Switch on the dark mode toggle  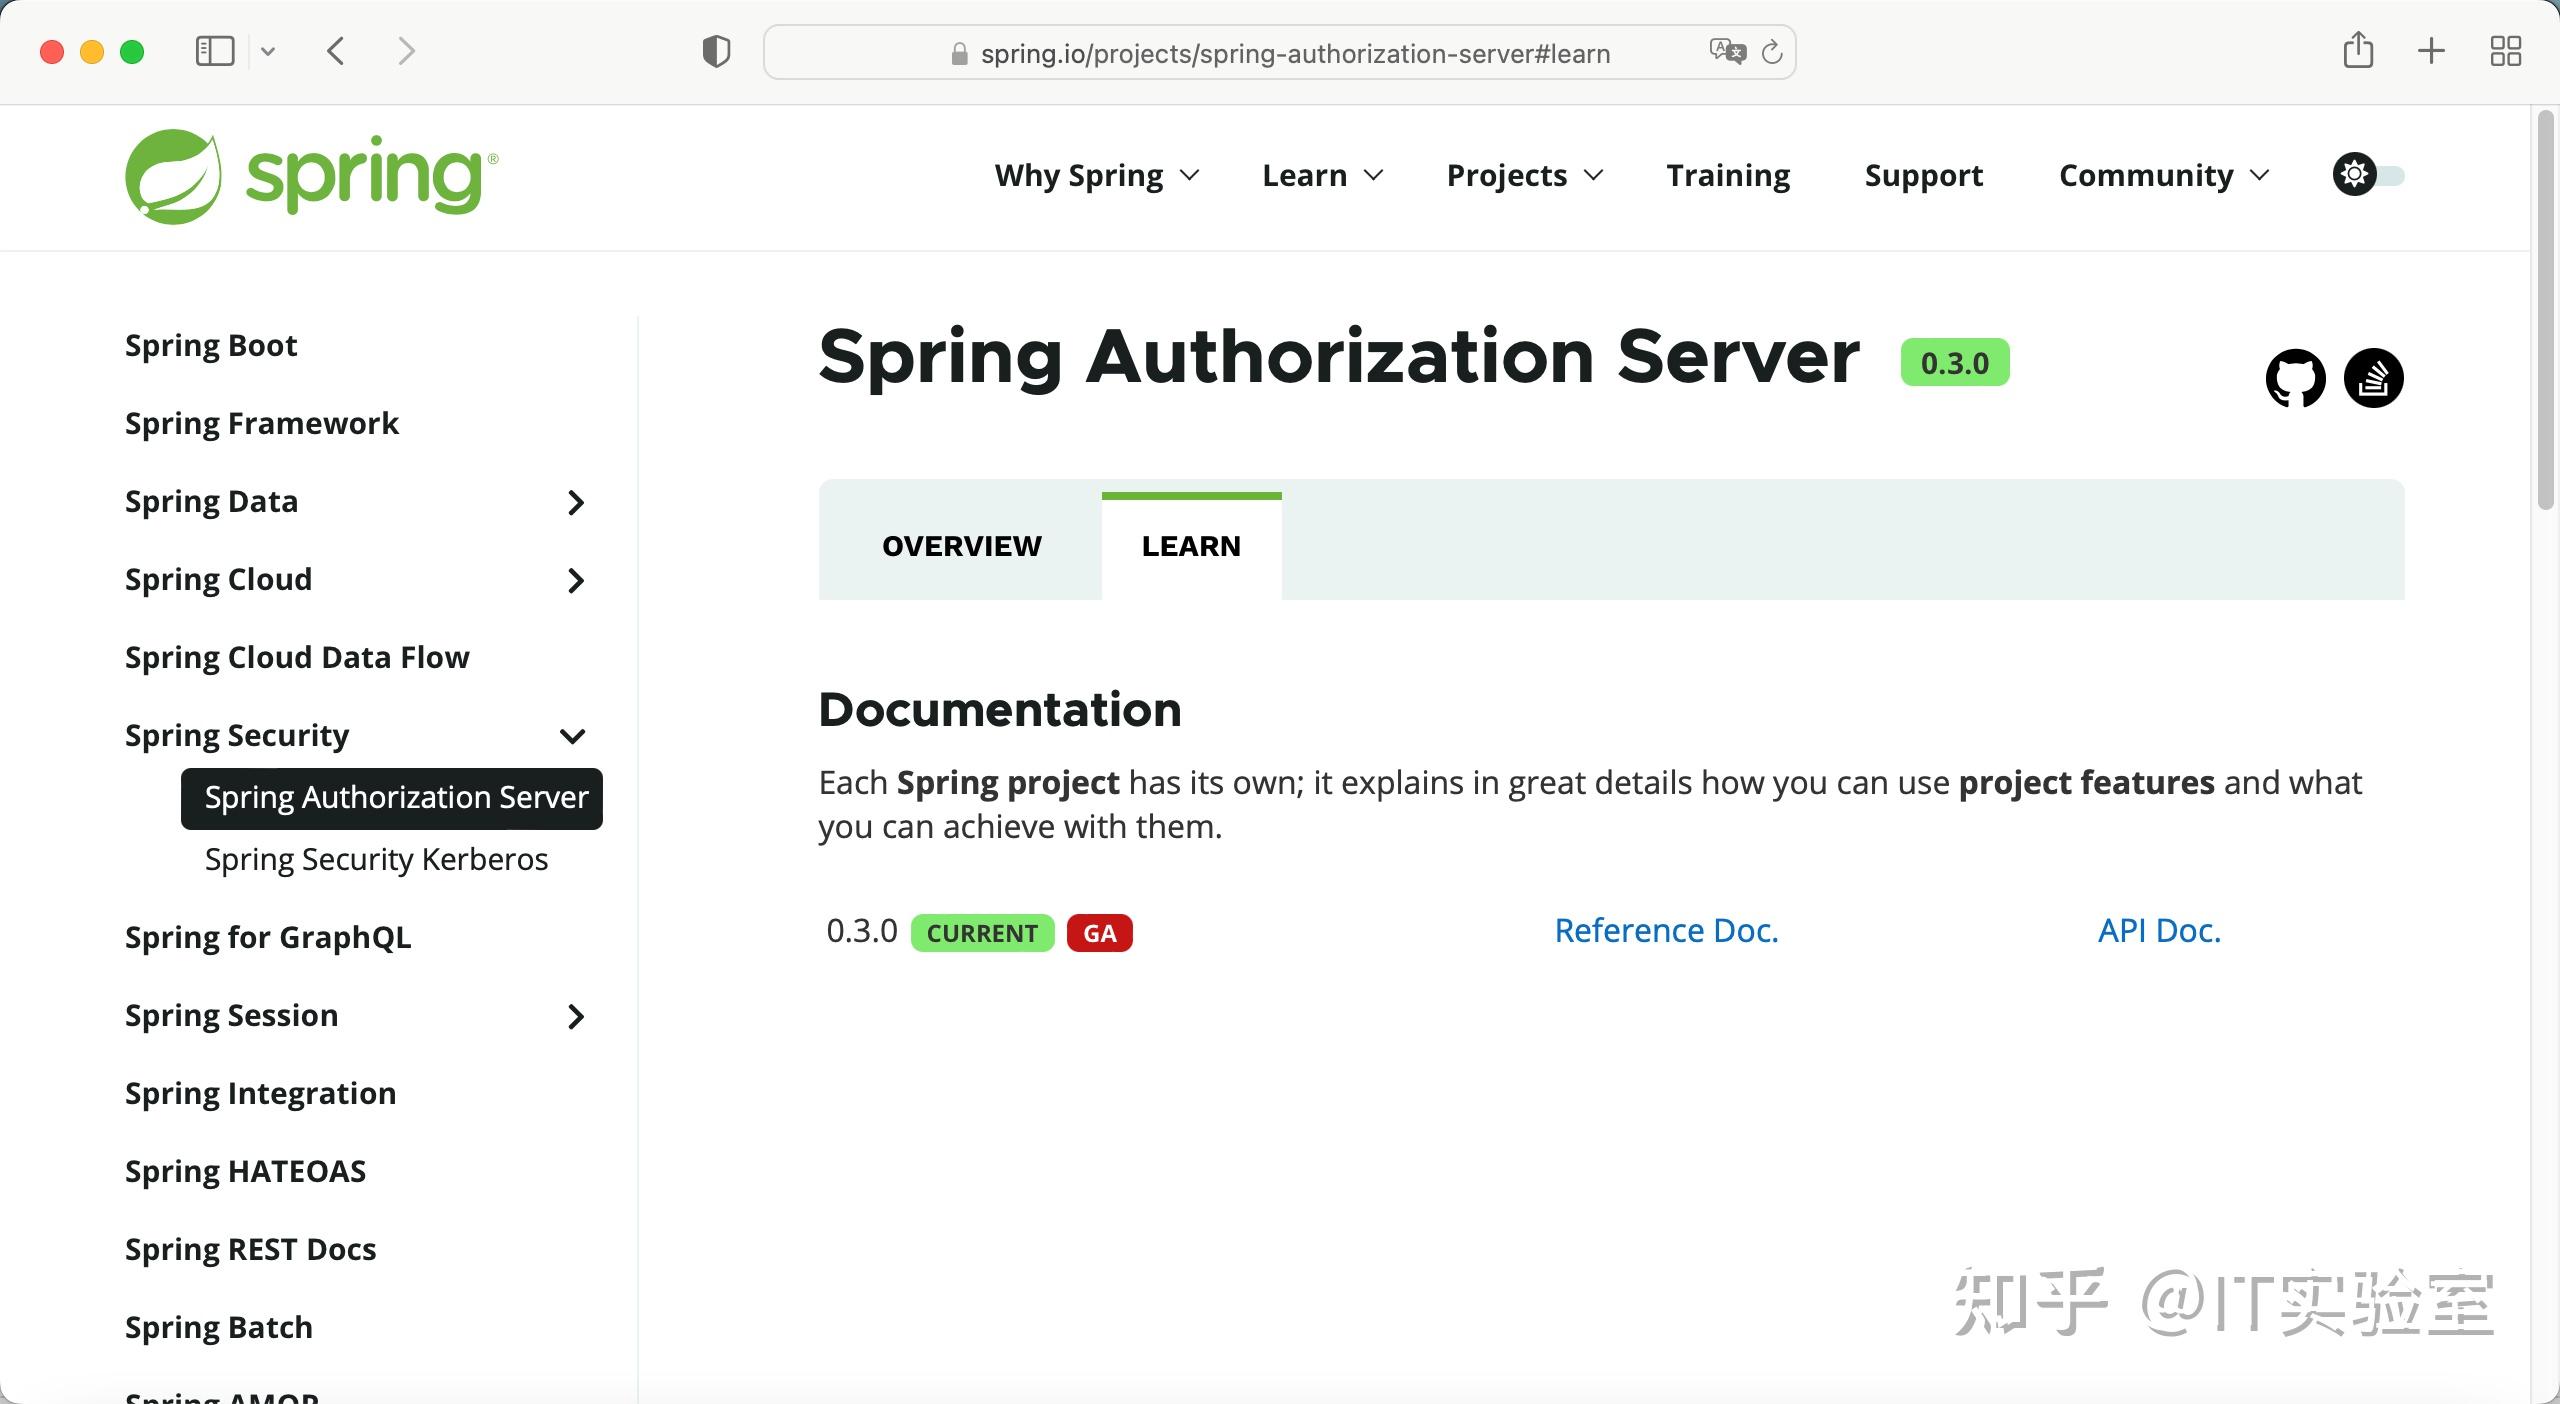(2388, 175)
